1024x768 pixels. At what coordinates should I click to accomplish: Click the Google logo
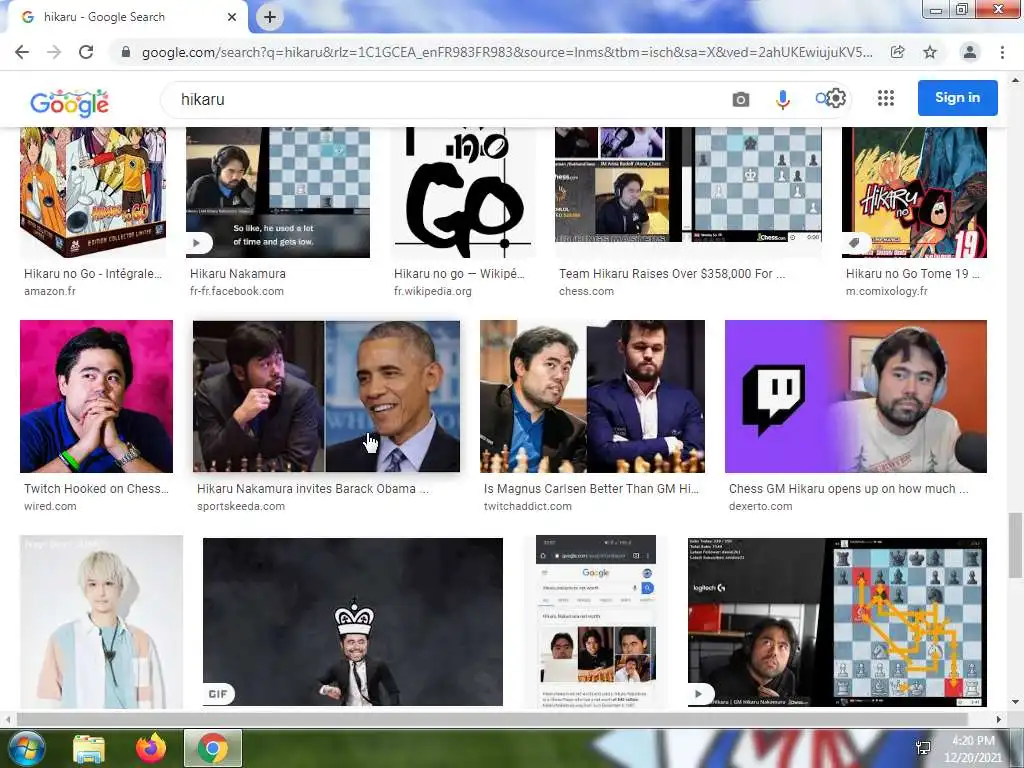[69, 103]
